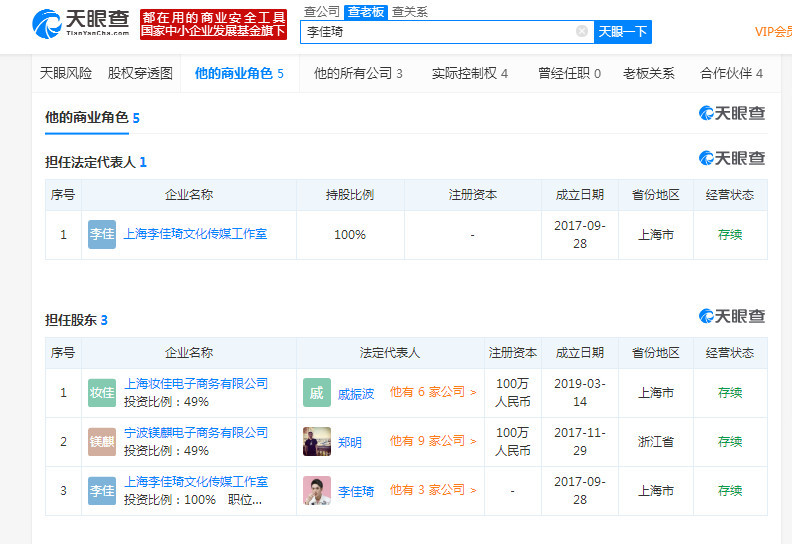This screenshot has width=792, height=544.
Task: Clear the search field with the X icon
Action: click(582, 31)
